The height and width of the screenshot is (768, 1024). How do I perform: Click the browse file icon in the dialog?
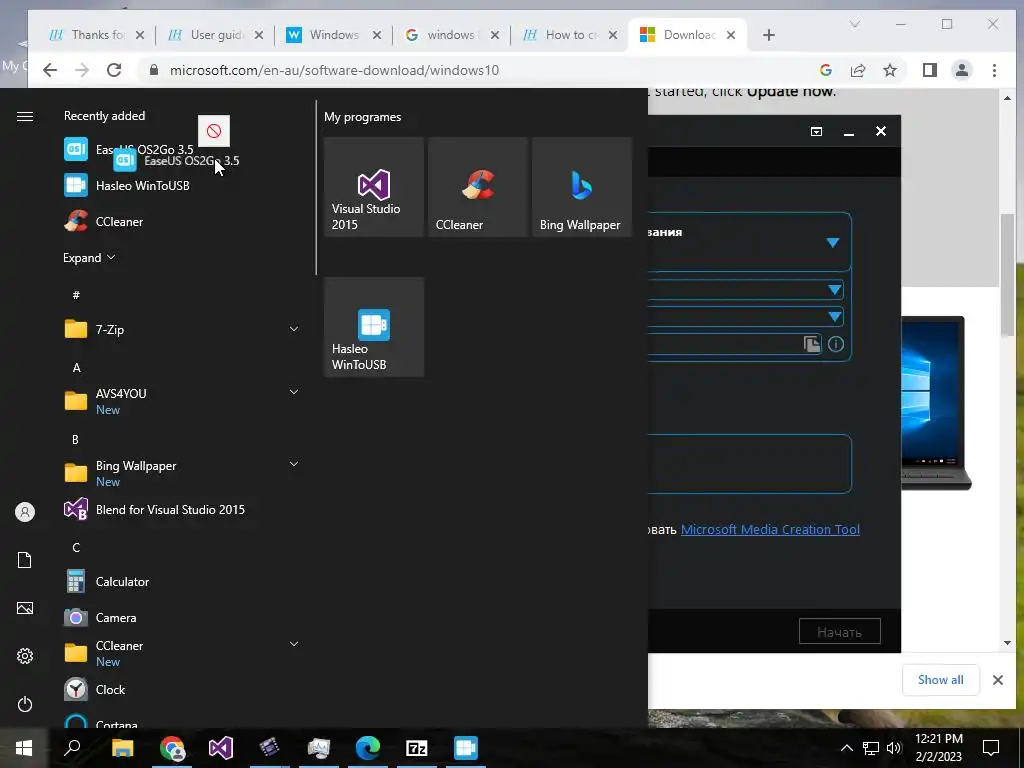coord(812,344)
